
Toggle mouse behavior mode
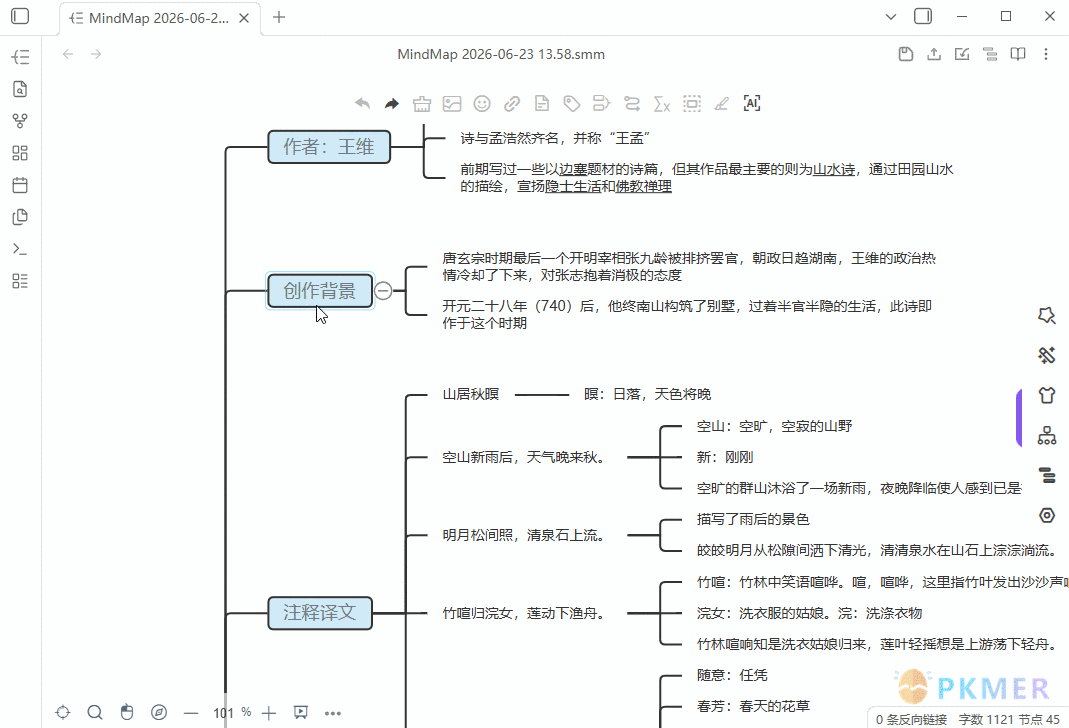pos(127,712)
